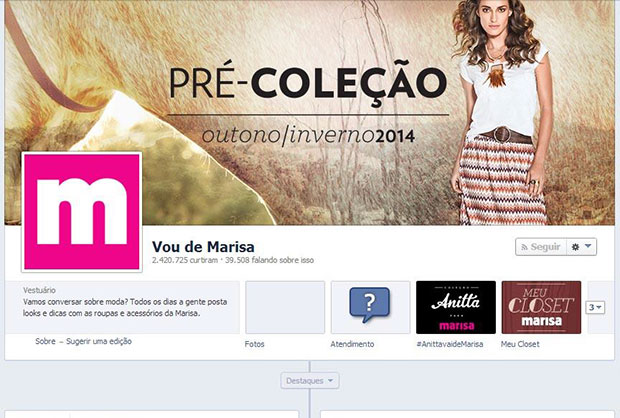Click the Meu Closet label
The width and height of the screenshot is (620, 418).
click(520, 344)
